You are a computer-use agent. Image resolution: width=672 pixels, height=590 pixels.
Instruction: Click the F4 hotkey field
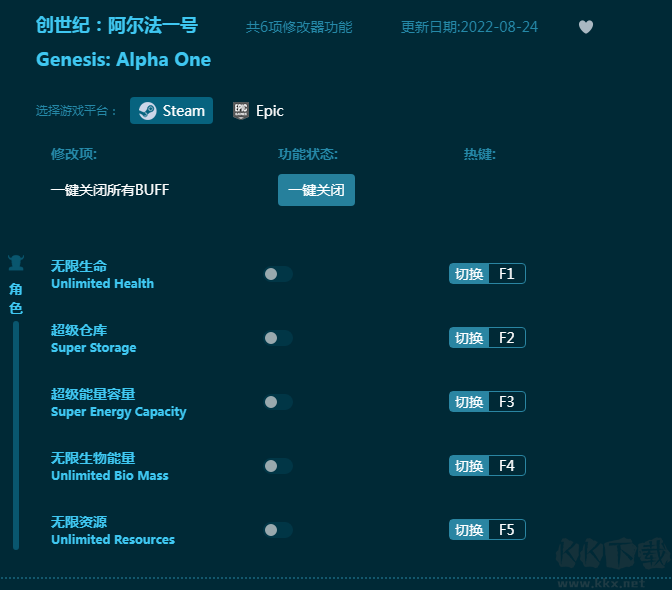[507, 466]
